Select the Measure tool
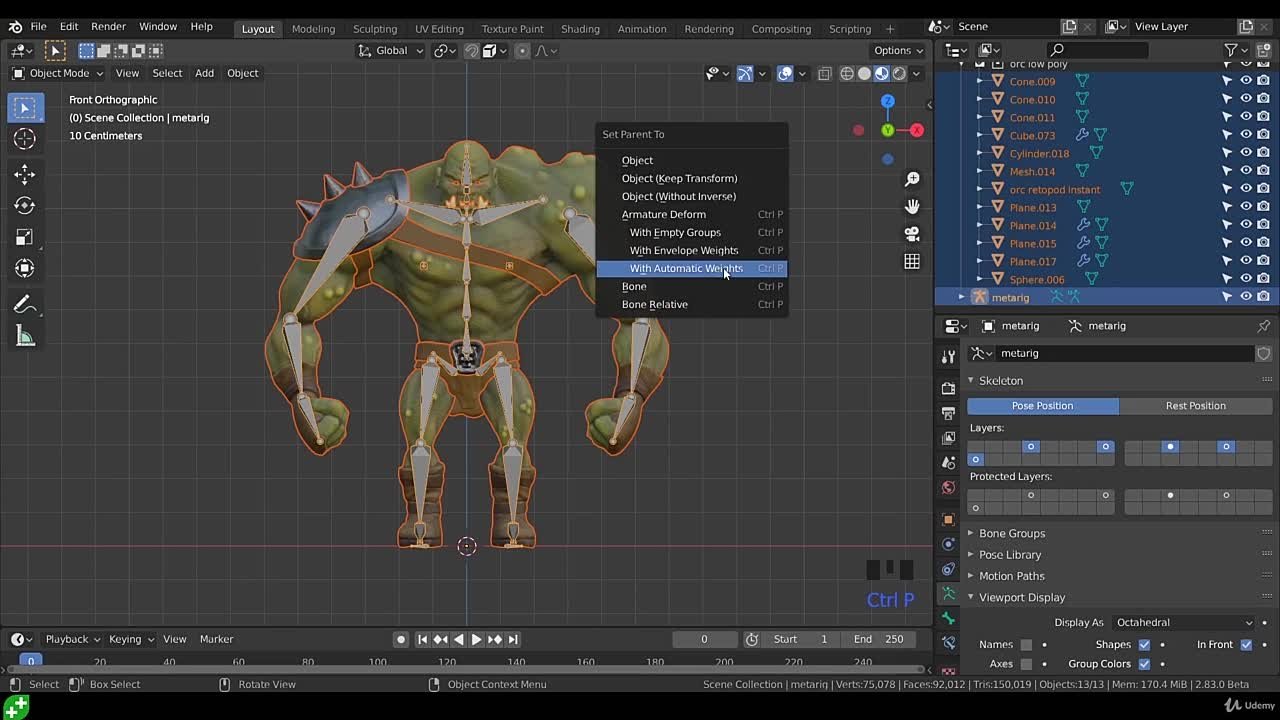 (x=25, y=337)
